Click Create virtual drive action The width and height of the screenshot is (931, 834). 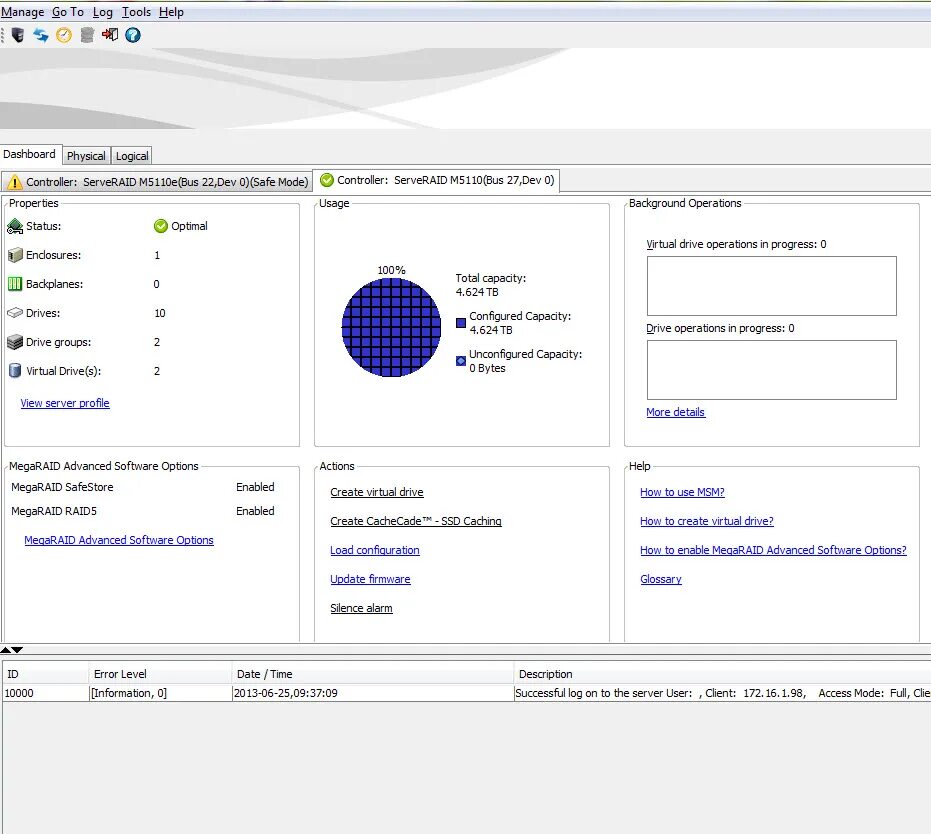click(377, 492)
